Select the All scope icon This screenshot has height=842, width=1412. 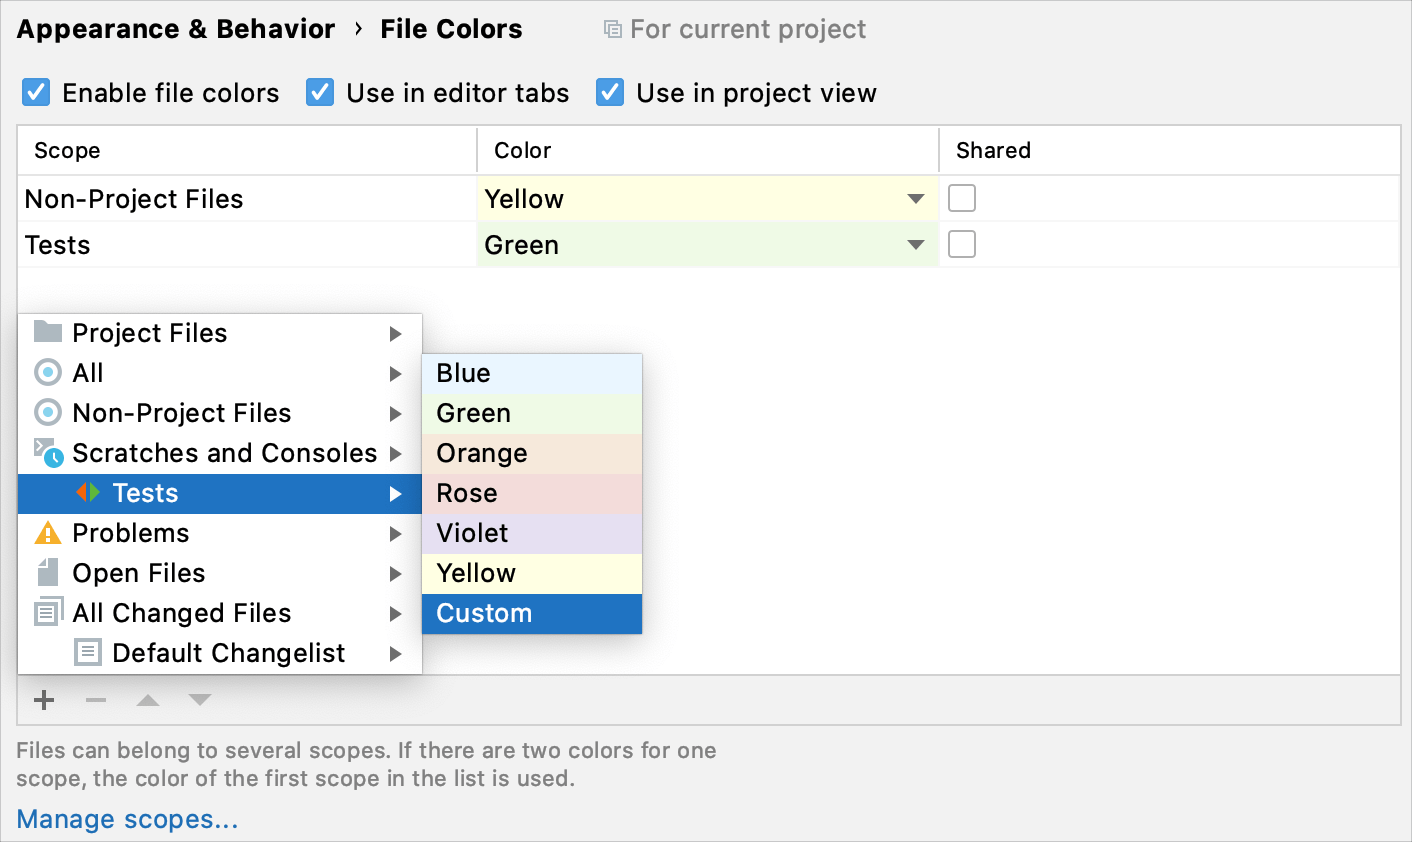[47, 372]
